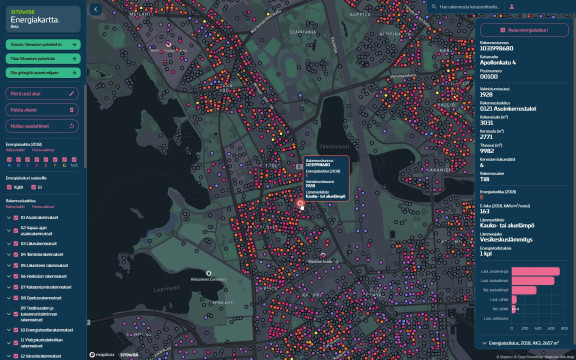Expand the 08 Opetusrakennukset tree item
The image size is (576, 360).
(9, 298)
